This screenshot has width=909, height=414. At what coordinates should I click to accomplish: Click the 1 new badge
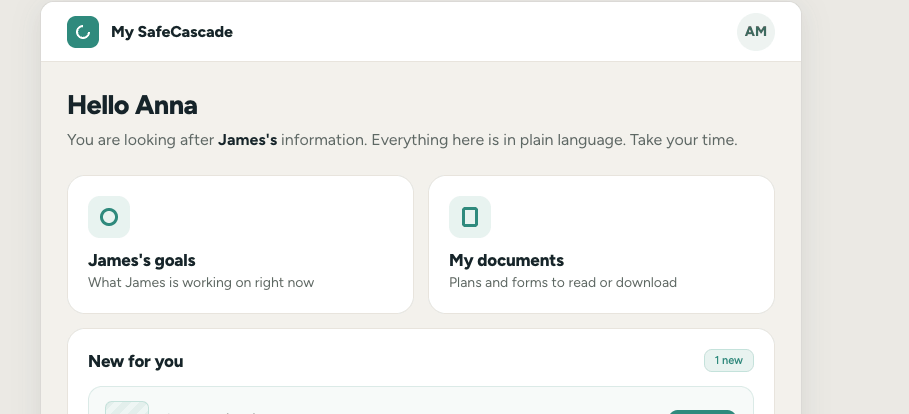point(729,360)
